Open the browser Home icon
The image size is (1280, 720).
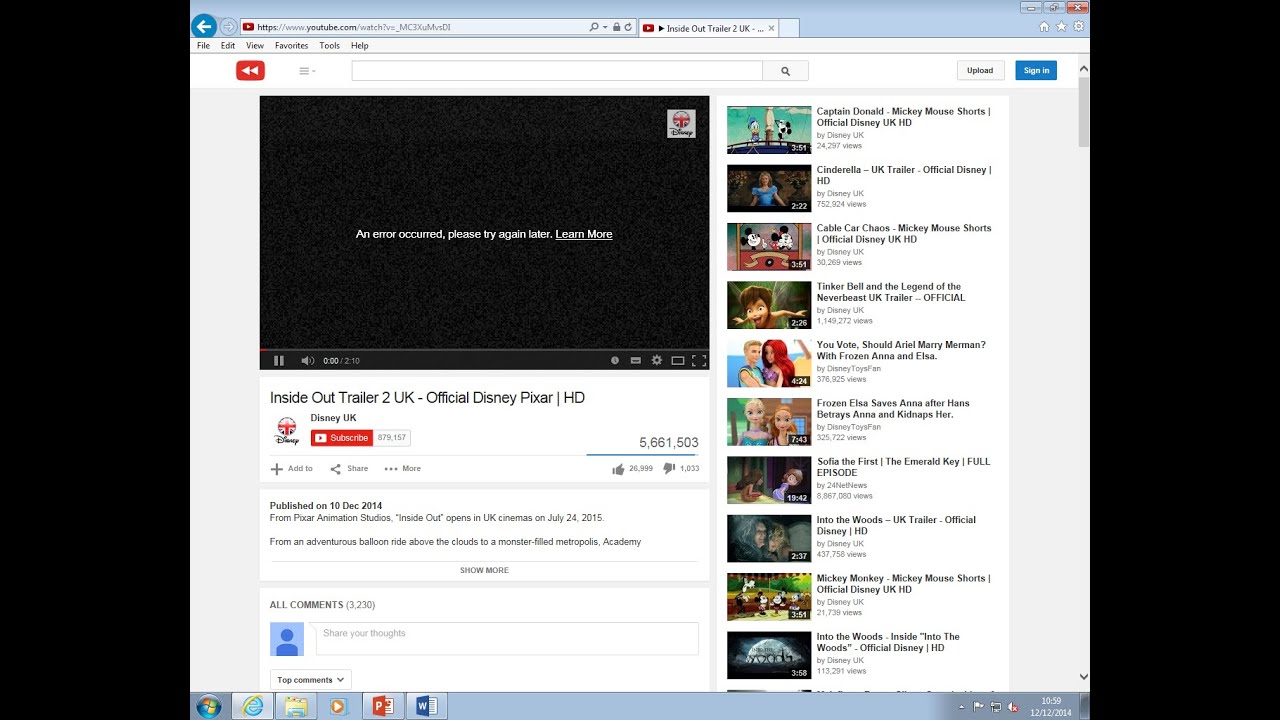click(x=1045, y=27)
